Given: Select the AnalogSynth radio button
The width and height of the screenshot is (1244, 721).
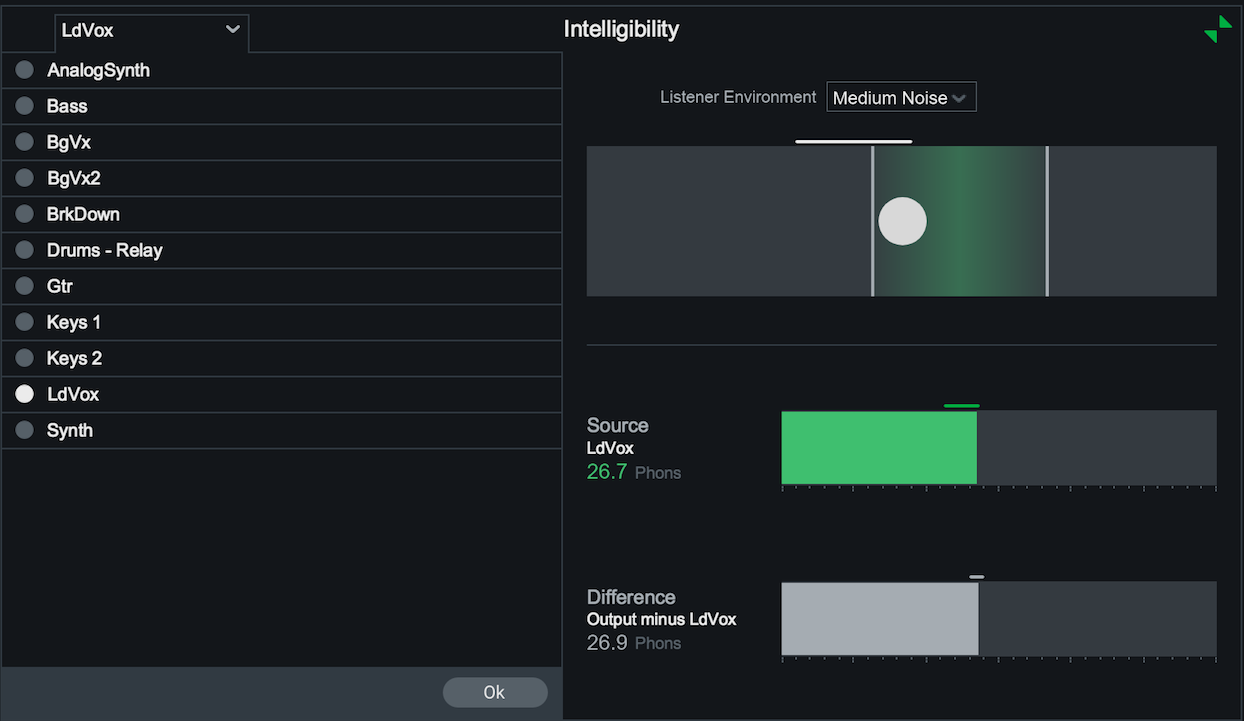Looking at the screenshot, I should (25, 70).
